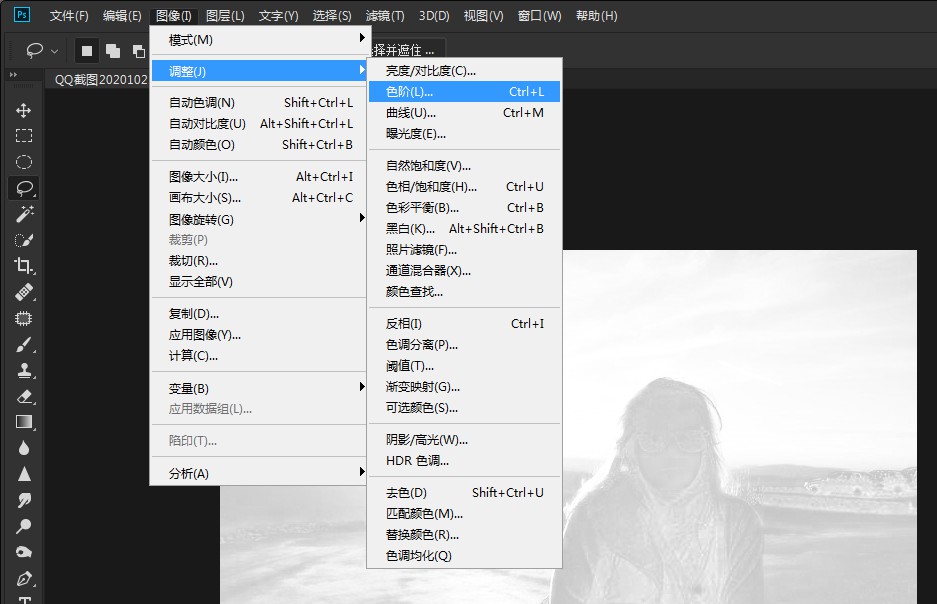Select the Sharpen triangle tool
The width and height of the screenshot is (937, 604).
(24, 474)
